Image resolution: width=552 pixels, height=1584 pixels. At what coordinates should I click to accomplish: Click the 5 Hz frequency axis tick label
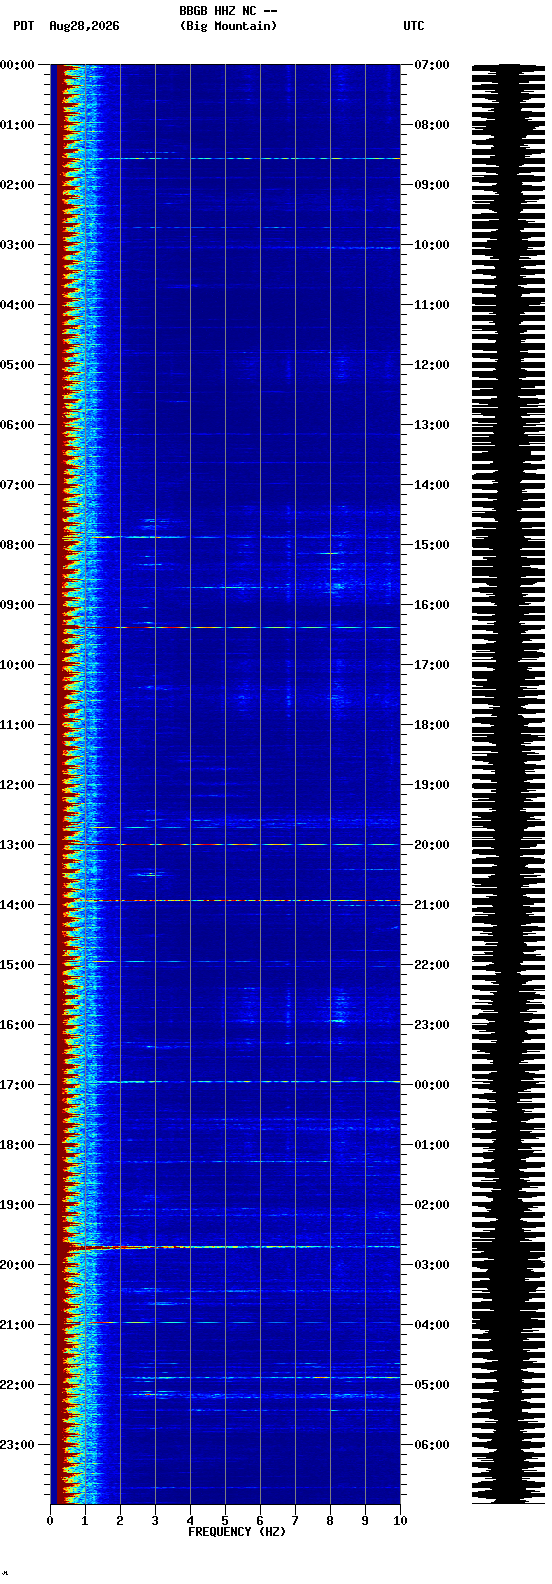click(225, 1521)
